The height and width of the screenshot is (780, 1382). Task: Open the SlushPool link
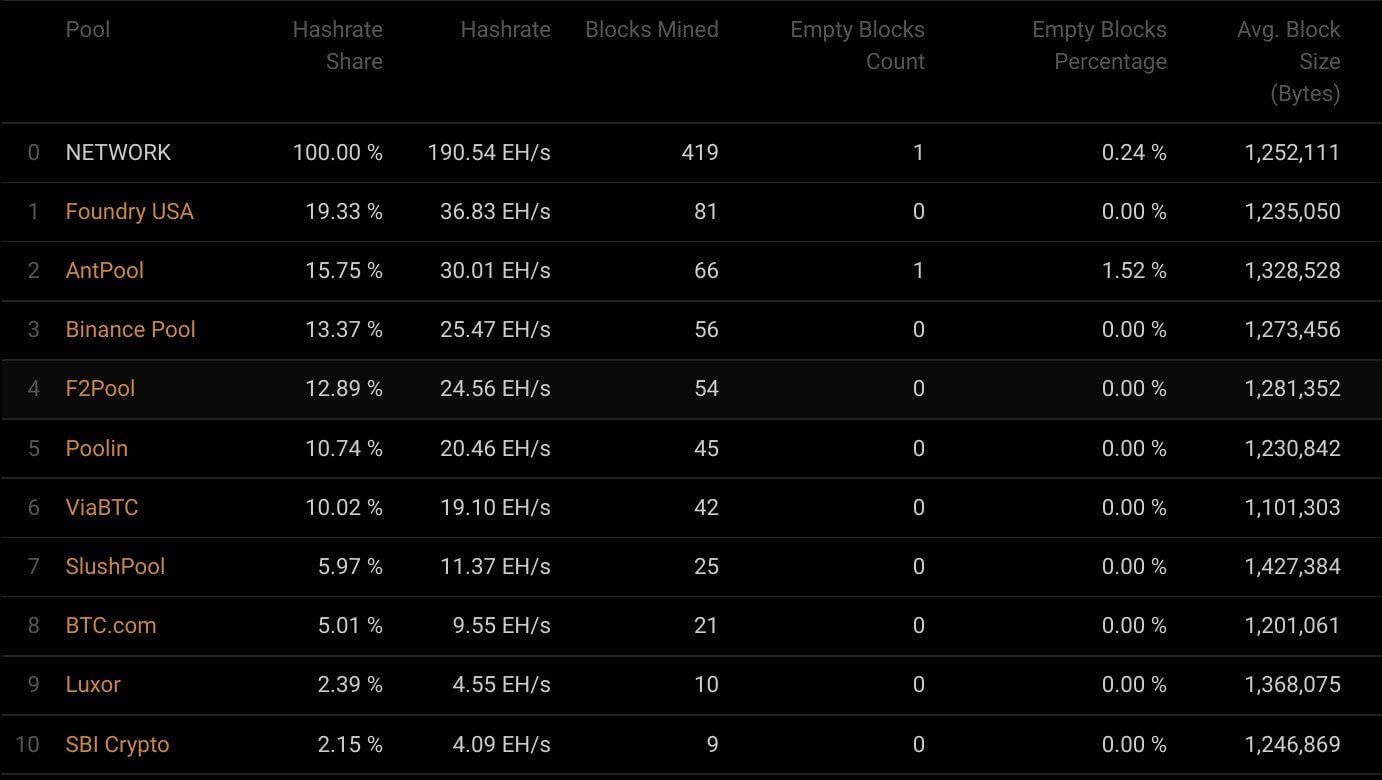click(x=115, y=566)
